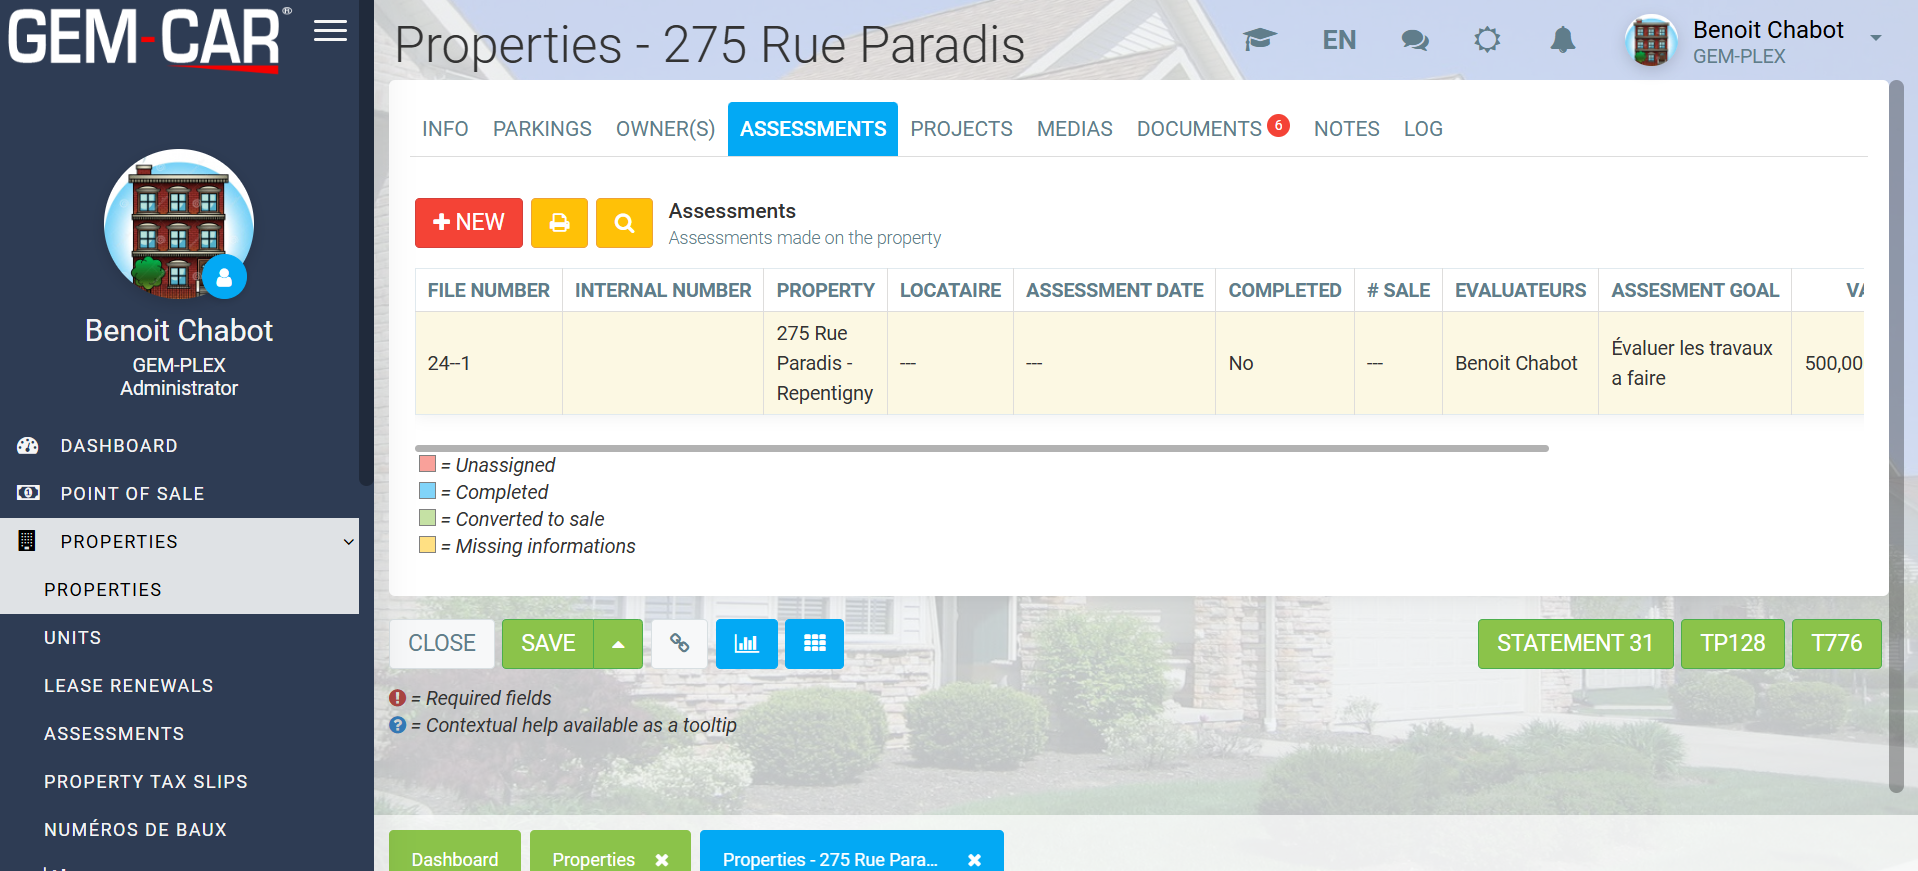The width and height of the screenshot is (1918, 871).
Task: Close the Properties - 275 Rue Paradis bottom tab
Action: point(974,859)
